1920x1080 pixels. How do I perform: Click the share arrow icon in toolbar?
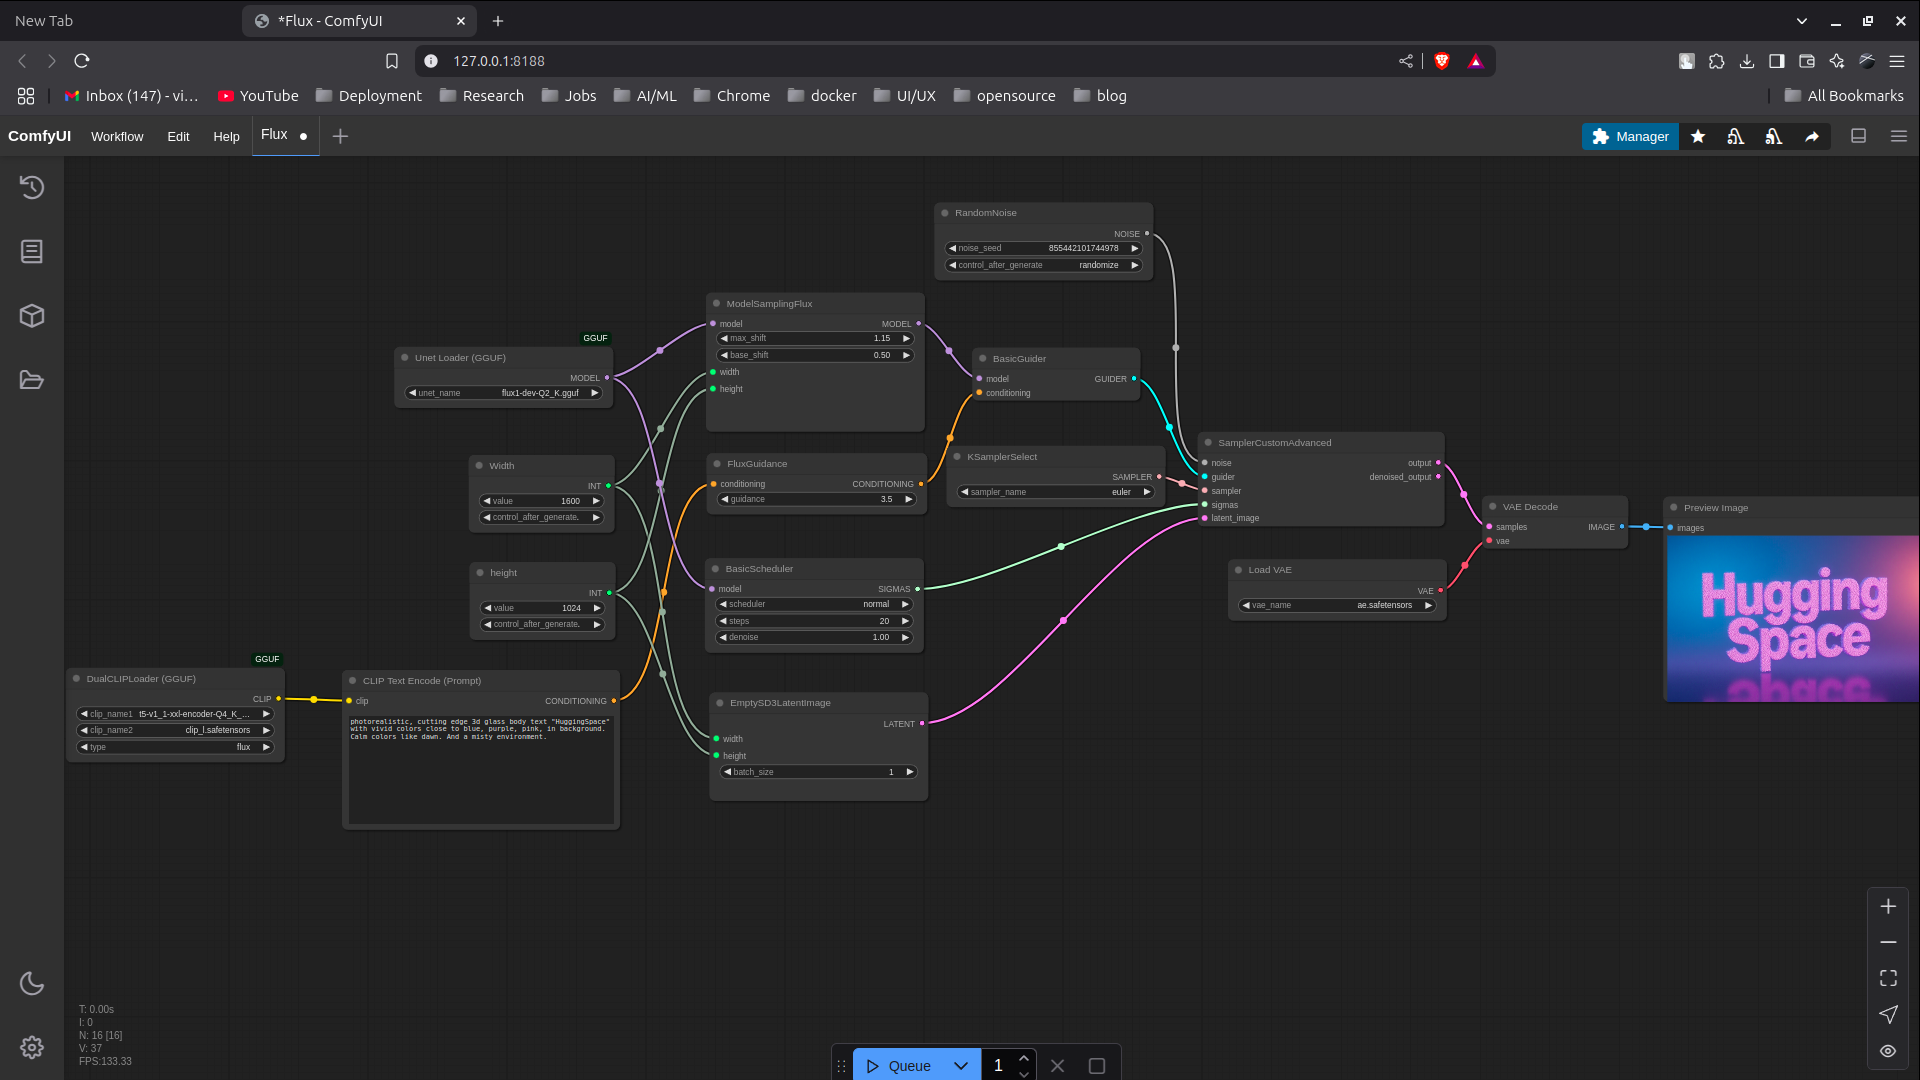[x=1812, y=136]
